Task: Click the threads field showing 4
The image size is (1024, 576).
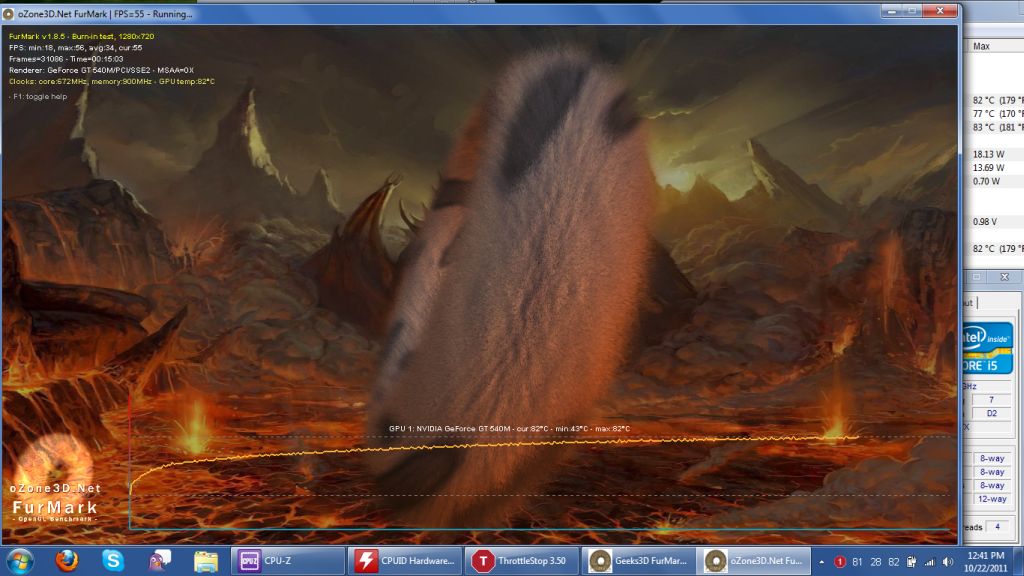Action: [x=997, y=526]
